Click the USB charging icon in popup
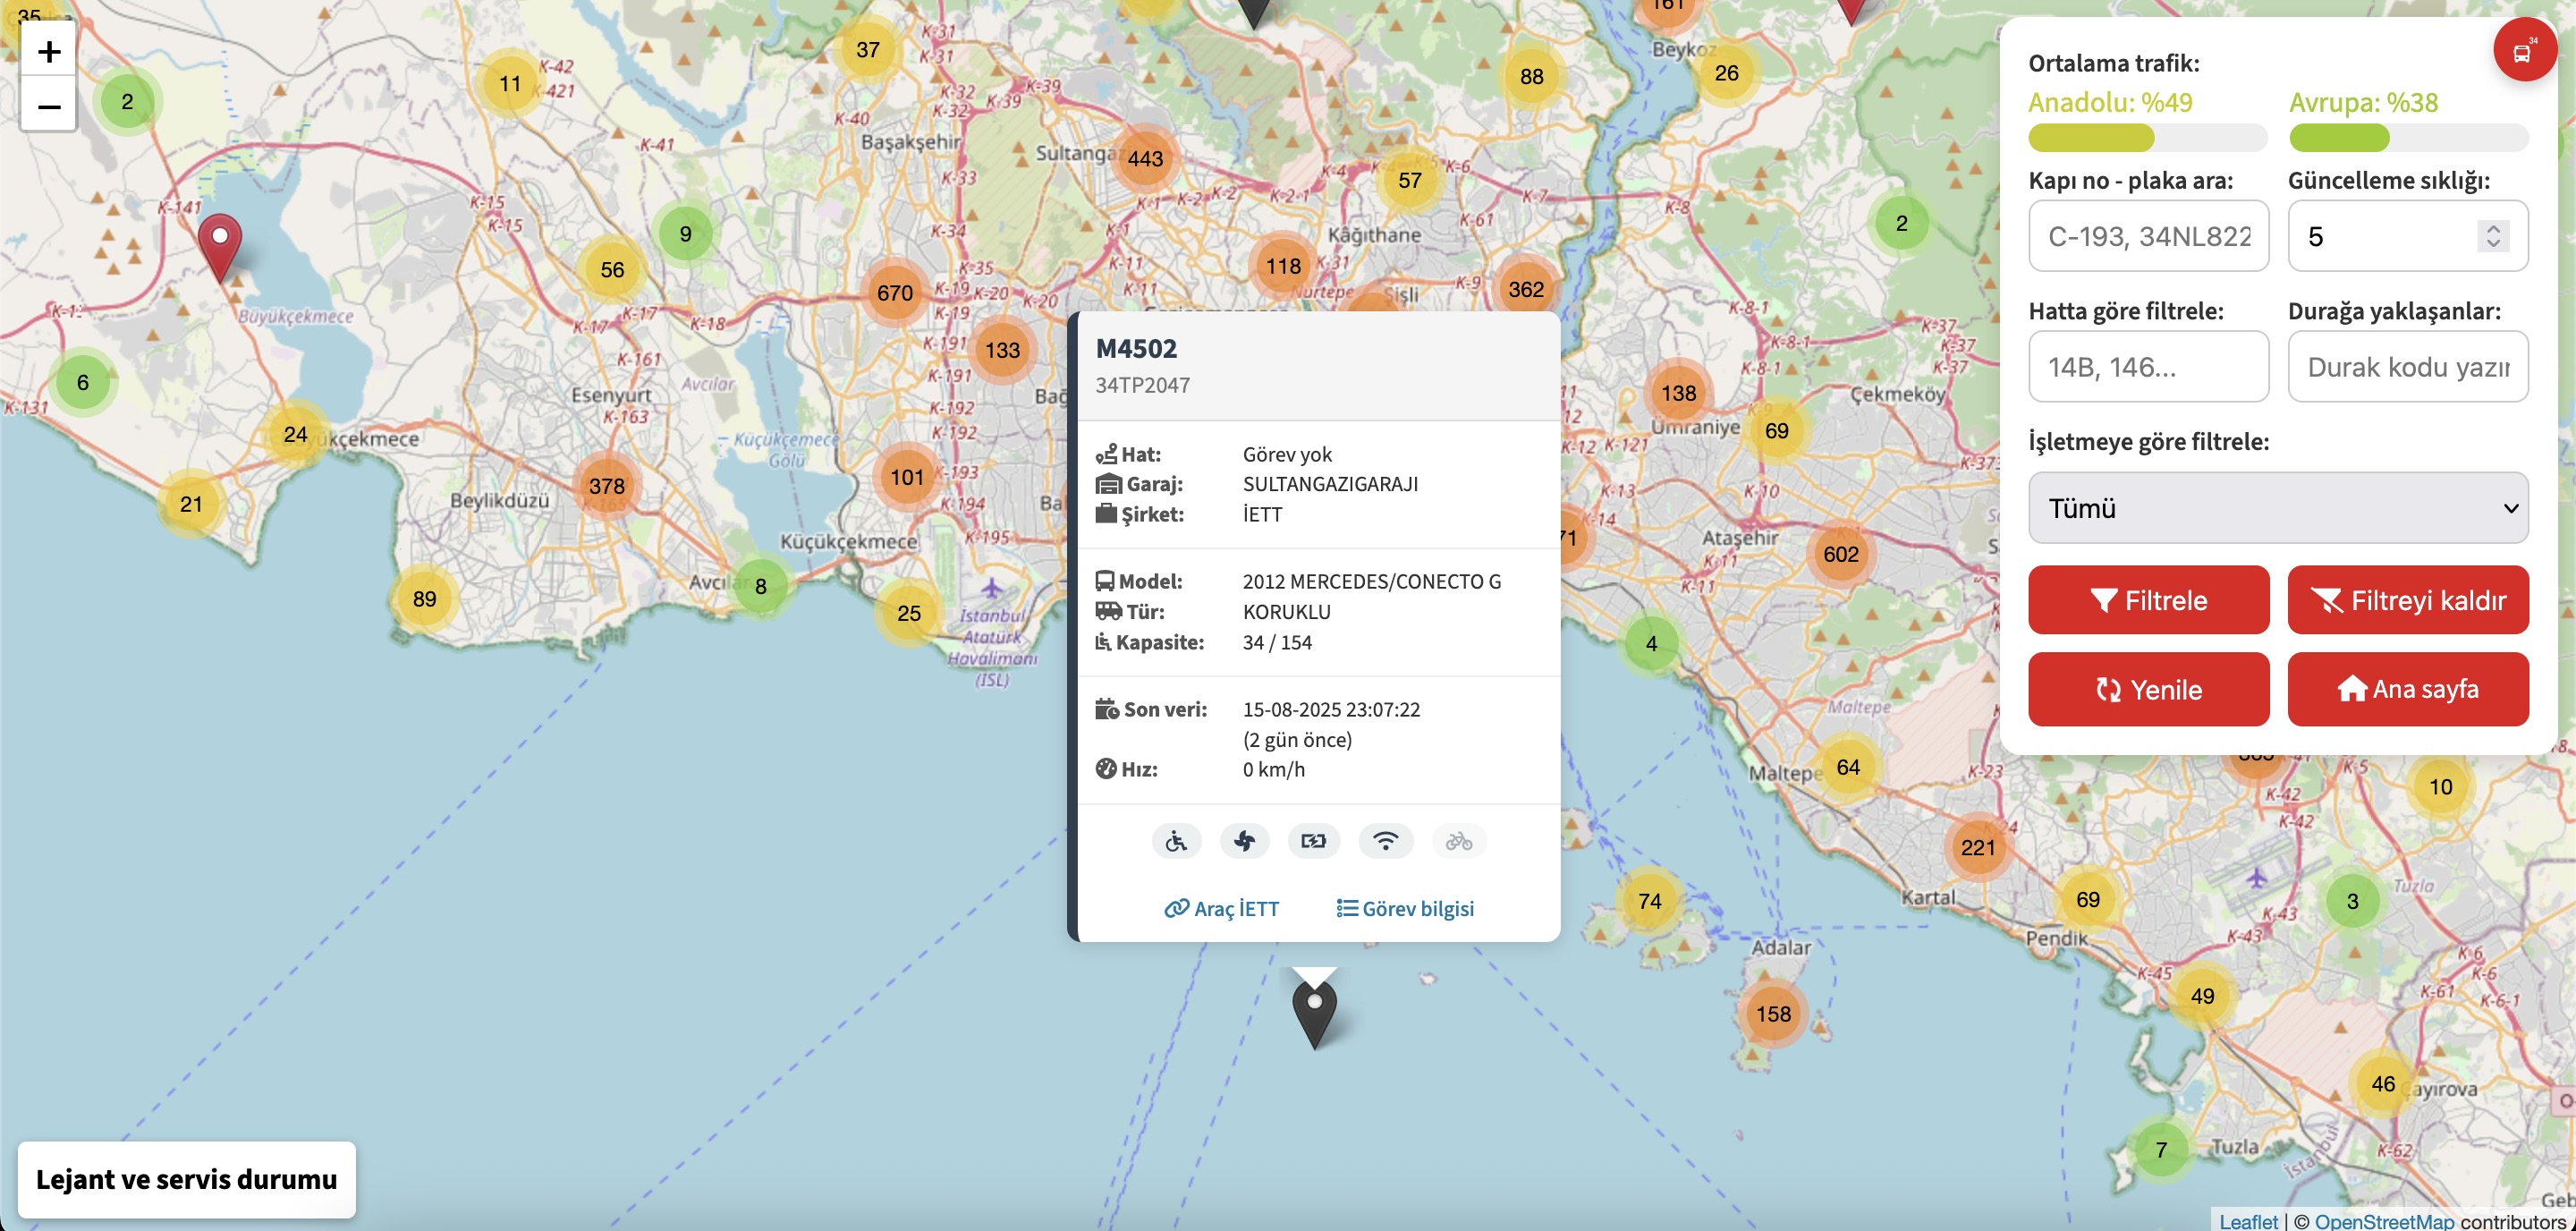 click(x=1314, y=841)
